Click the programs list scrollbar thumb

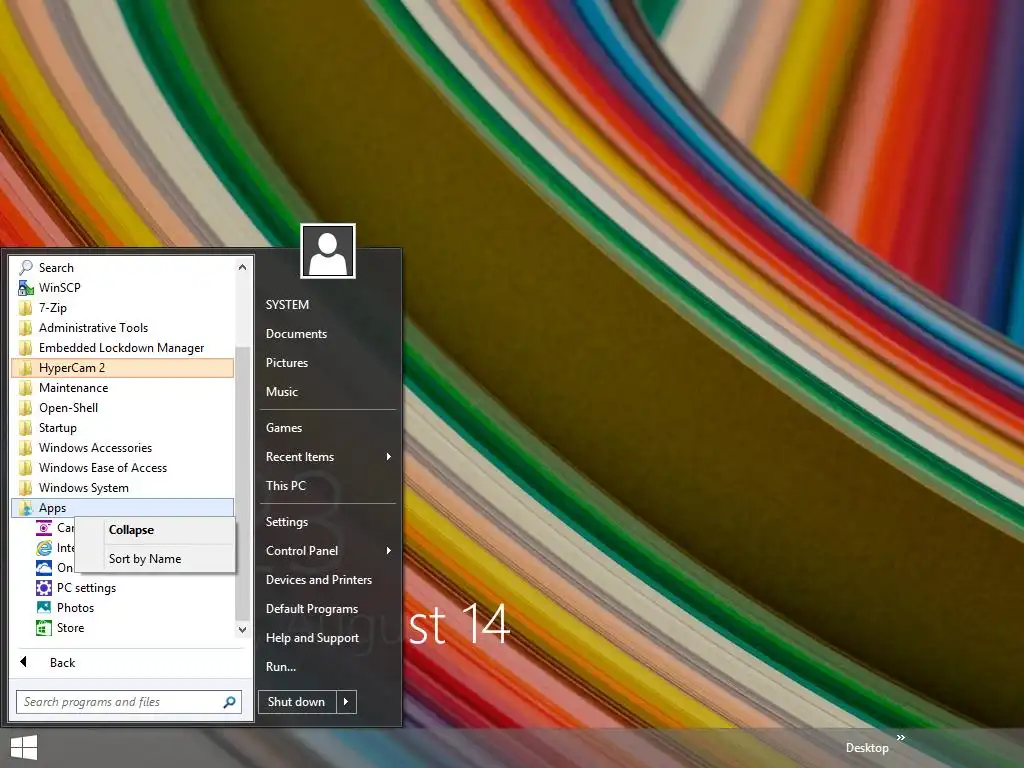pos(242,483)
